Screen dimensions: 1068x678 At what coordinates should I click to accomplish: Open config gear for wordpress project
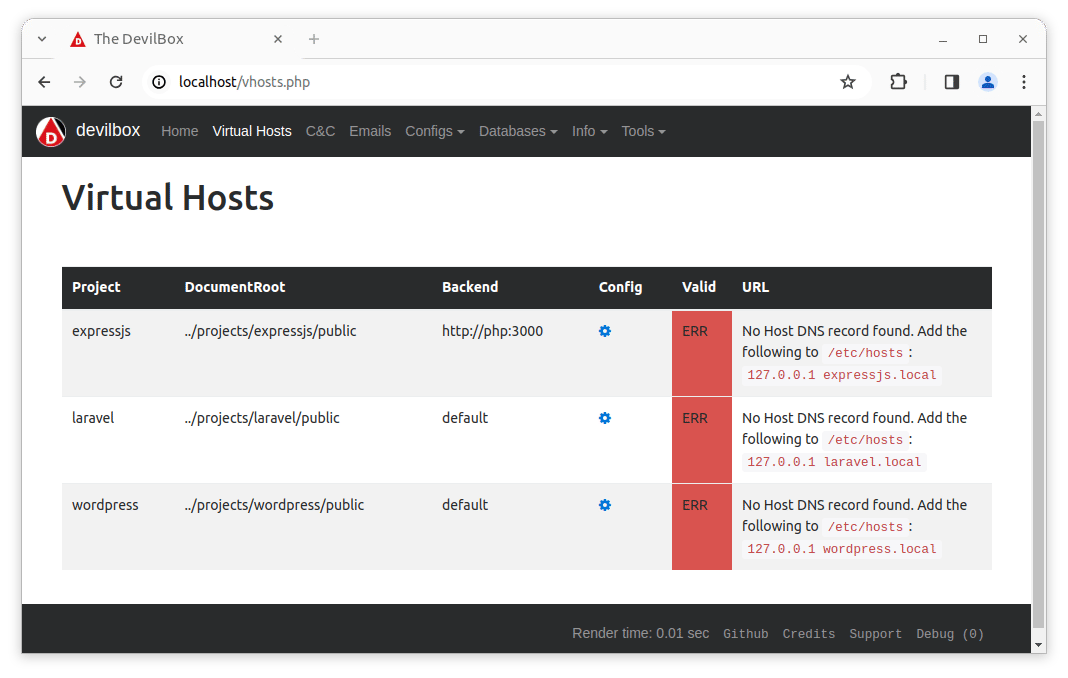(605, 505)
